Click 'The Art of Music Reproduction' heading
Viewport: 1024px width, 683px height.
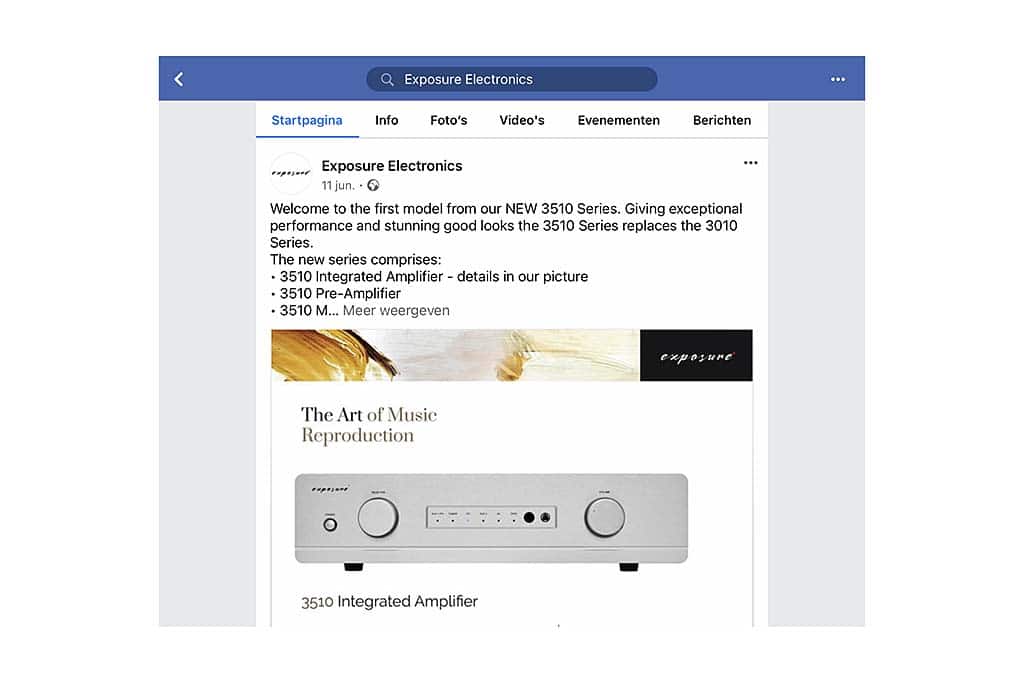368,425
